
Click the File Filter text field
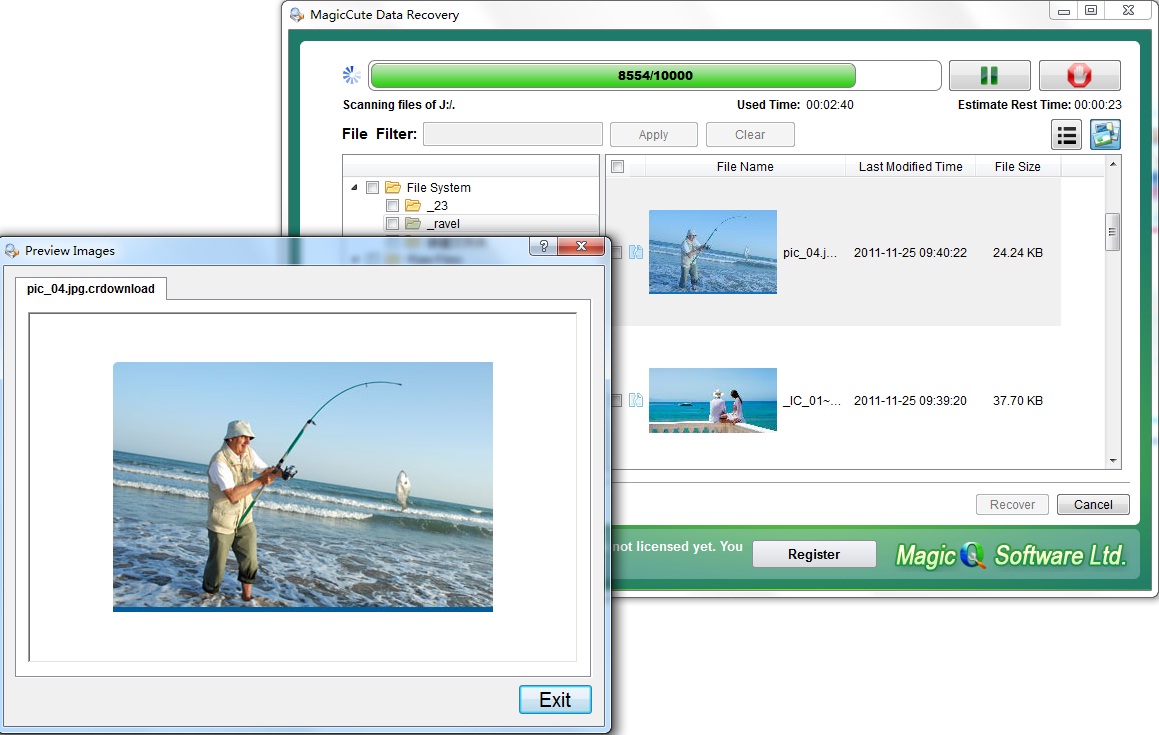coord(512,134)
